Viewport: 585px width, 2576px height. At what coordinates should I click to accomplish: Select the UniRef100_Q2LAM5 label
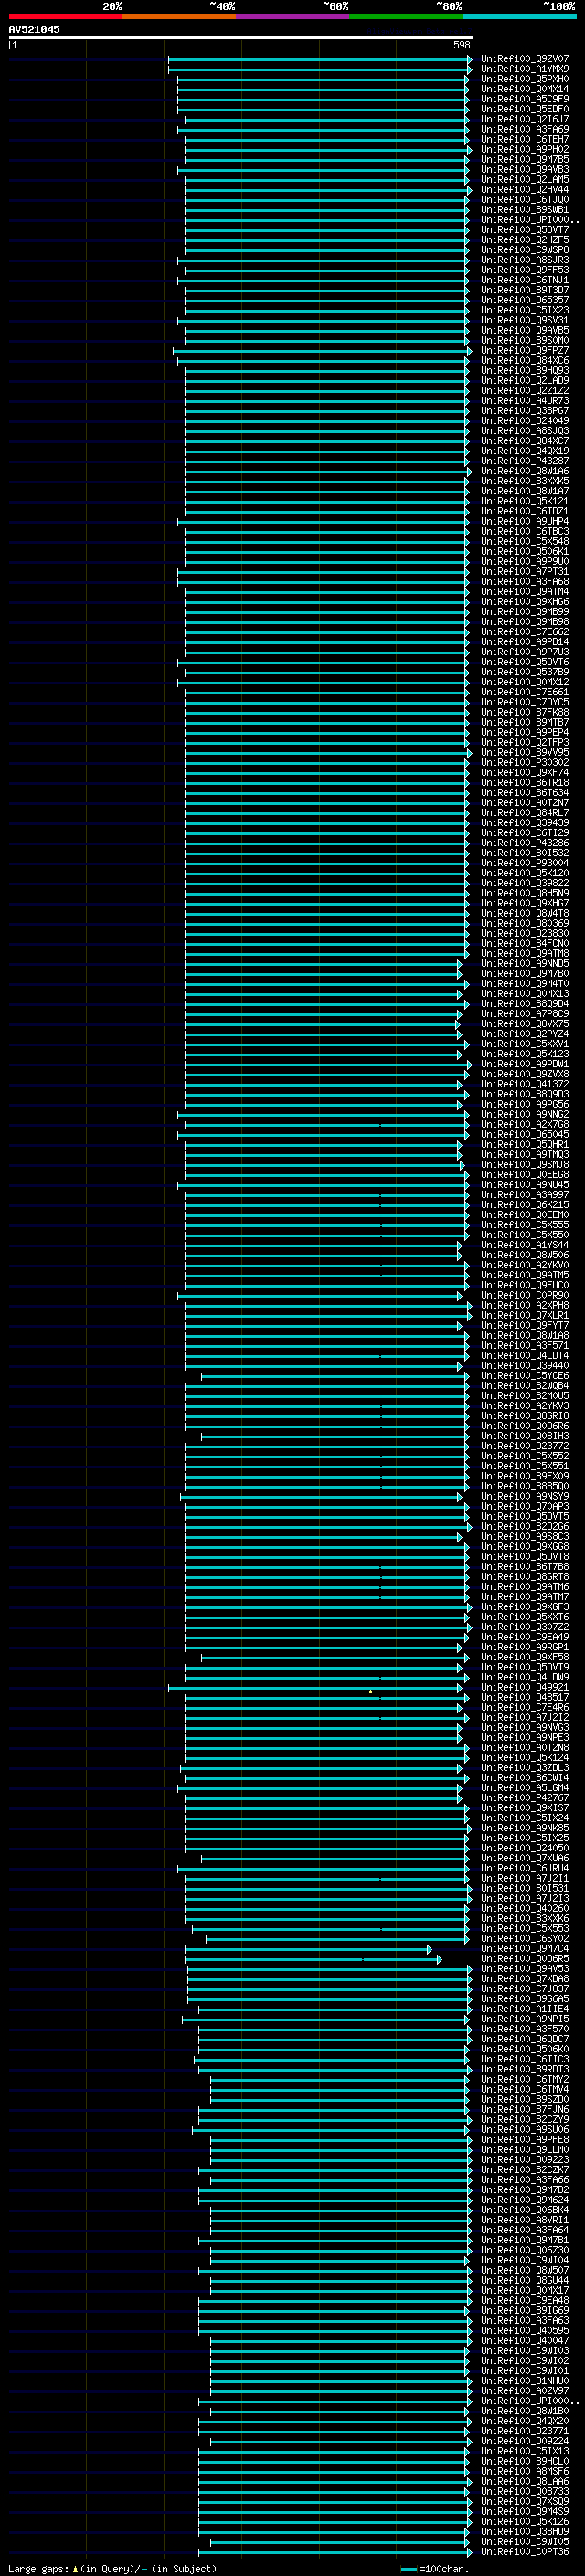coord(525,180)
